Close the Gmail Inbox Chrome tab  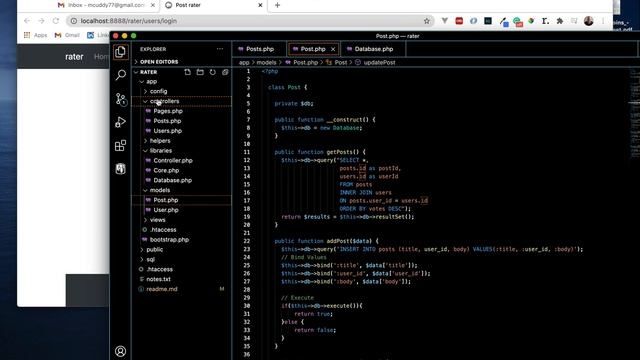(x=153, y=5)
